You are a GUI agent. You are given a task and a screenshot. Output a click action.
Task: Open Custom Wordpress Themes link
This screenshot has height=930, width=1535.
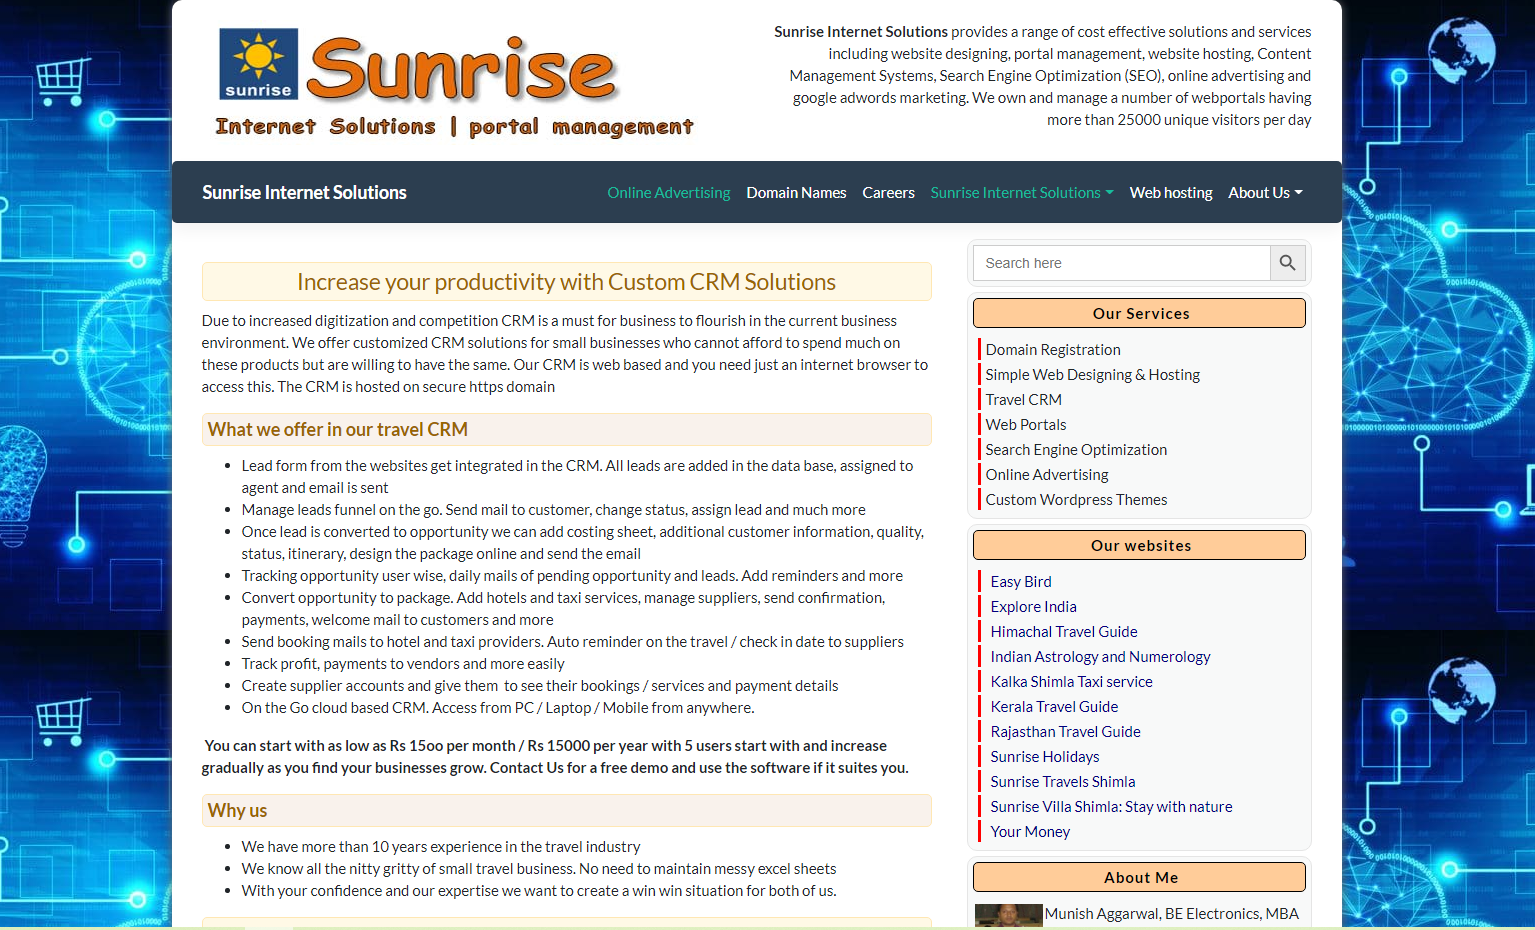(1076, 500)
